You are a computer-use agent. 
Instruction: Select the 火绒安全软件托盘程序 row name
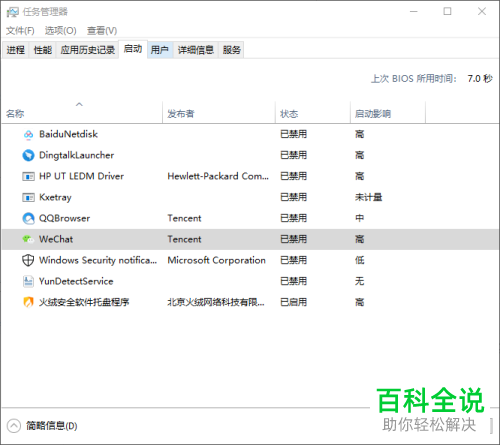(x=84, y=302)
